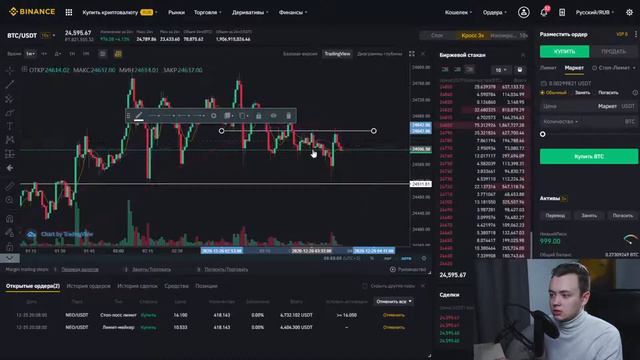Cancel the NEO/USDT limit-maker order
The image size is (640, 360).
coord(394,327)
